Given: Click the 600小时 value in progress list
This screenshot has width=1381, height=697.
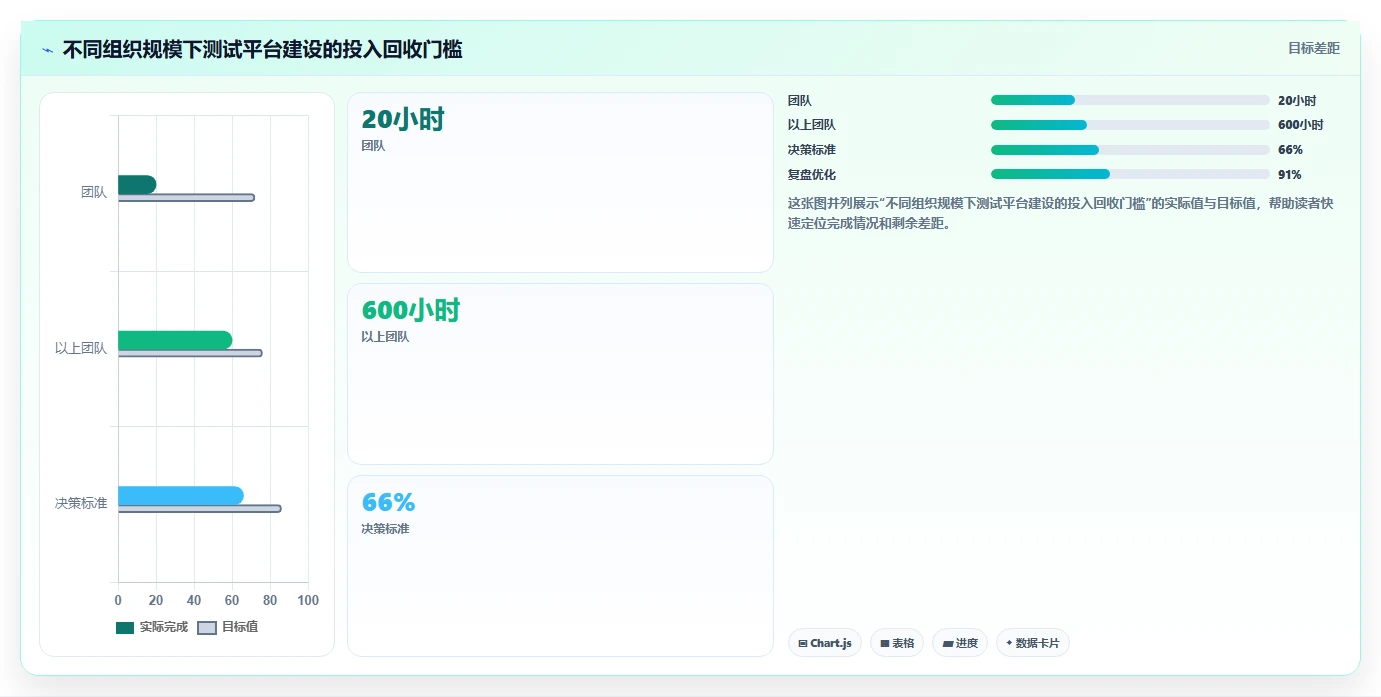Looking at the screenshot, I should (1300, 125).
